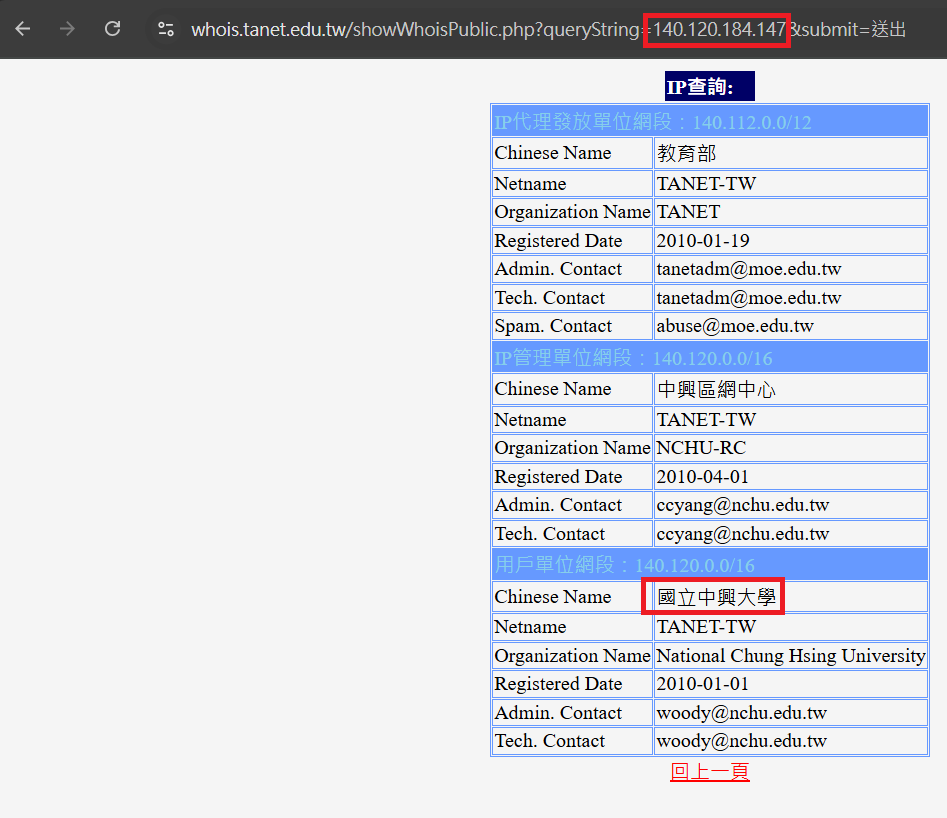This screenshot has height=818, width=947.
Task: Go back using the browser back arrow
Action: point(23,28)
